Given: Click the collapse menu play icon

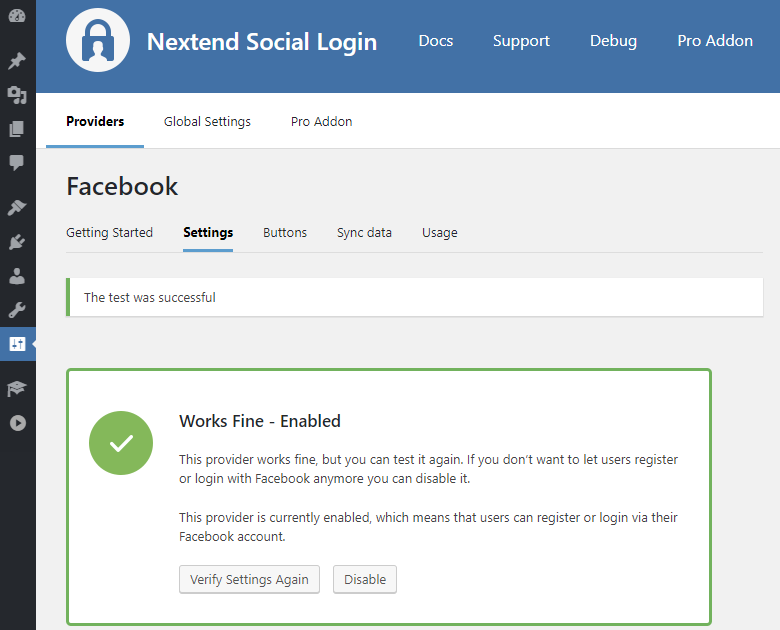Looking at the screenshot, I should pos(17,423).
